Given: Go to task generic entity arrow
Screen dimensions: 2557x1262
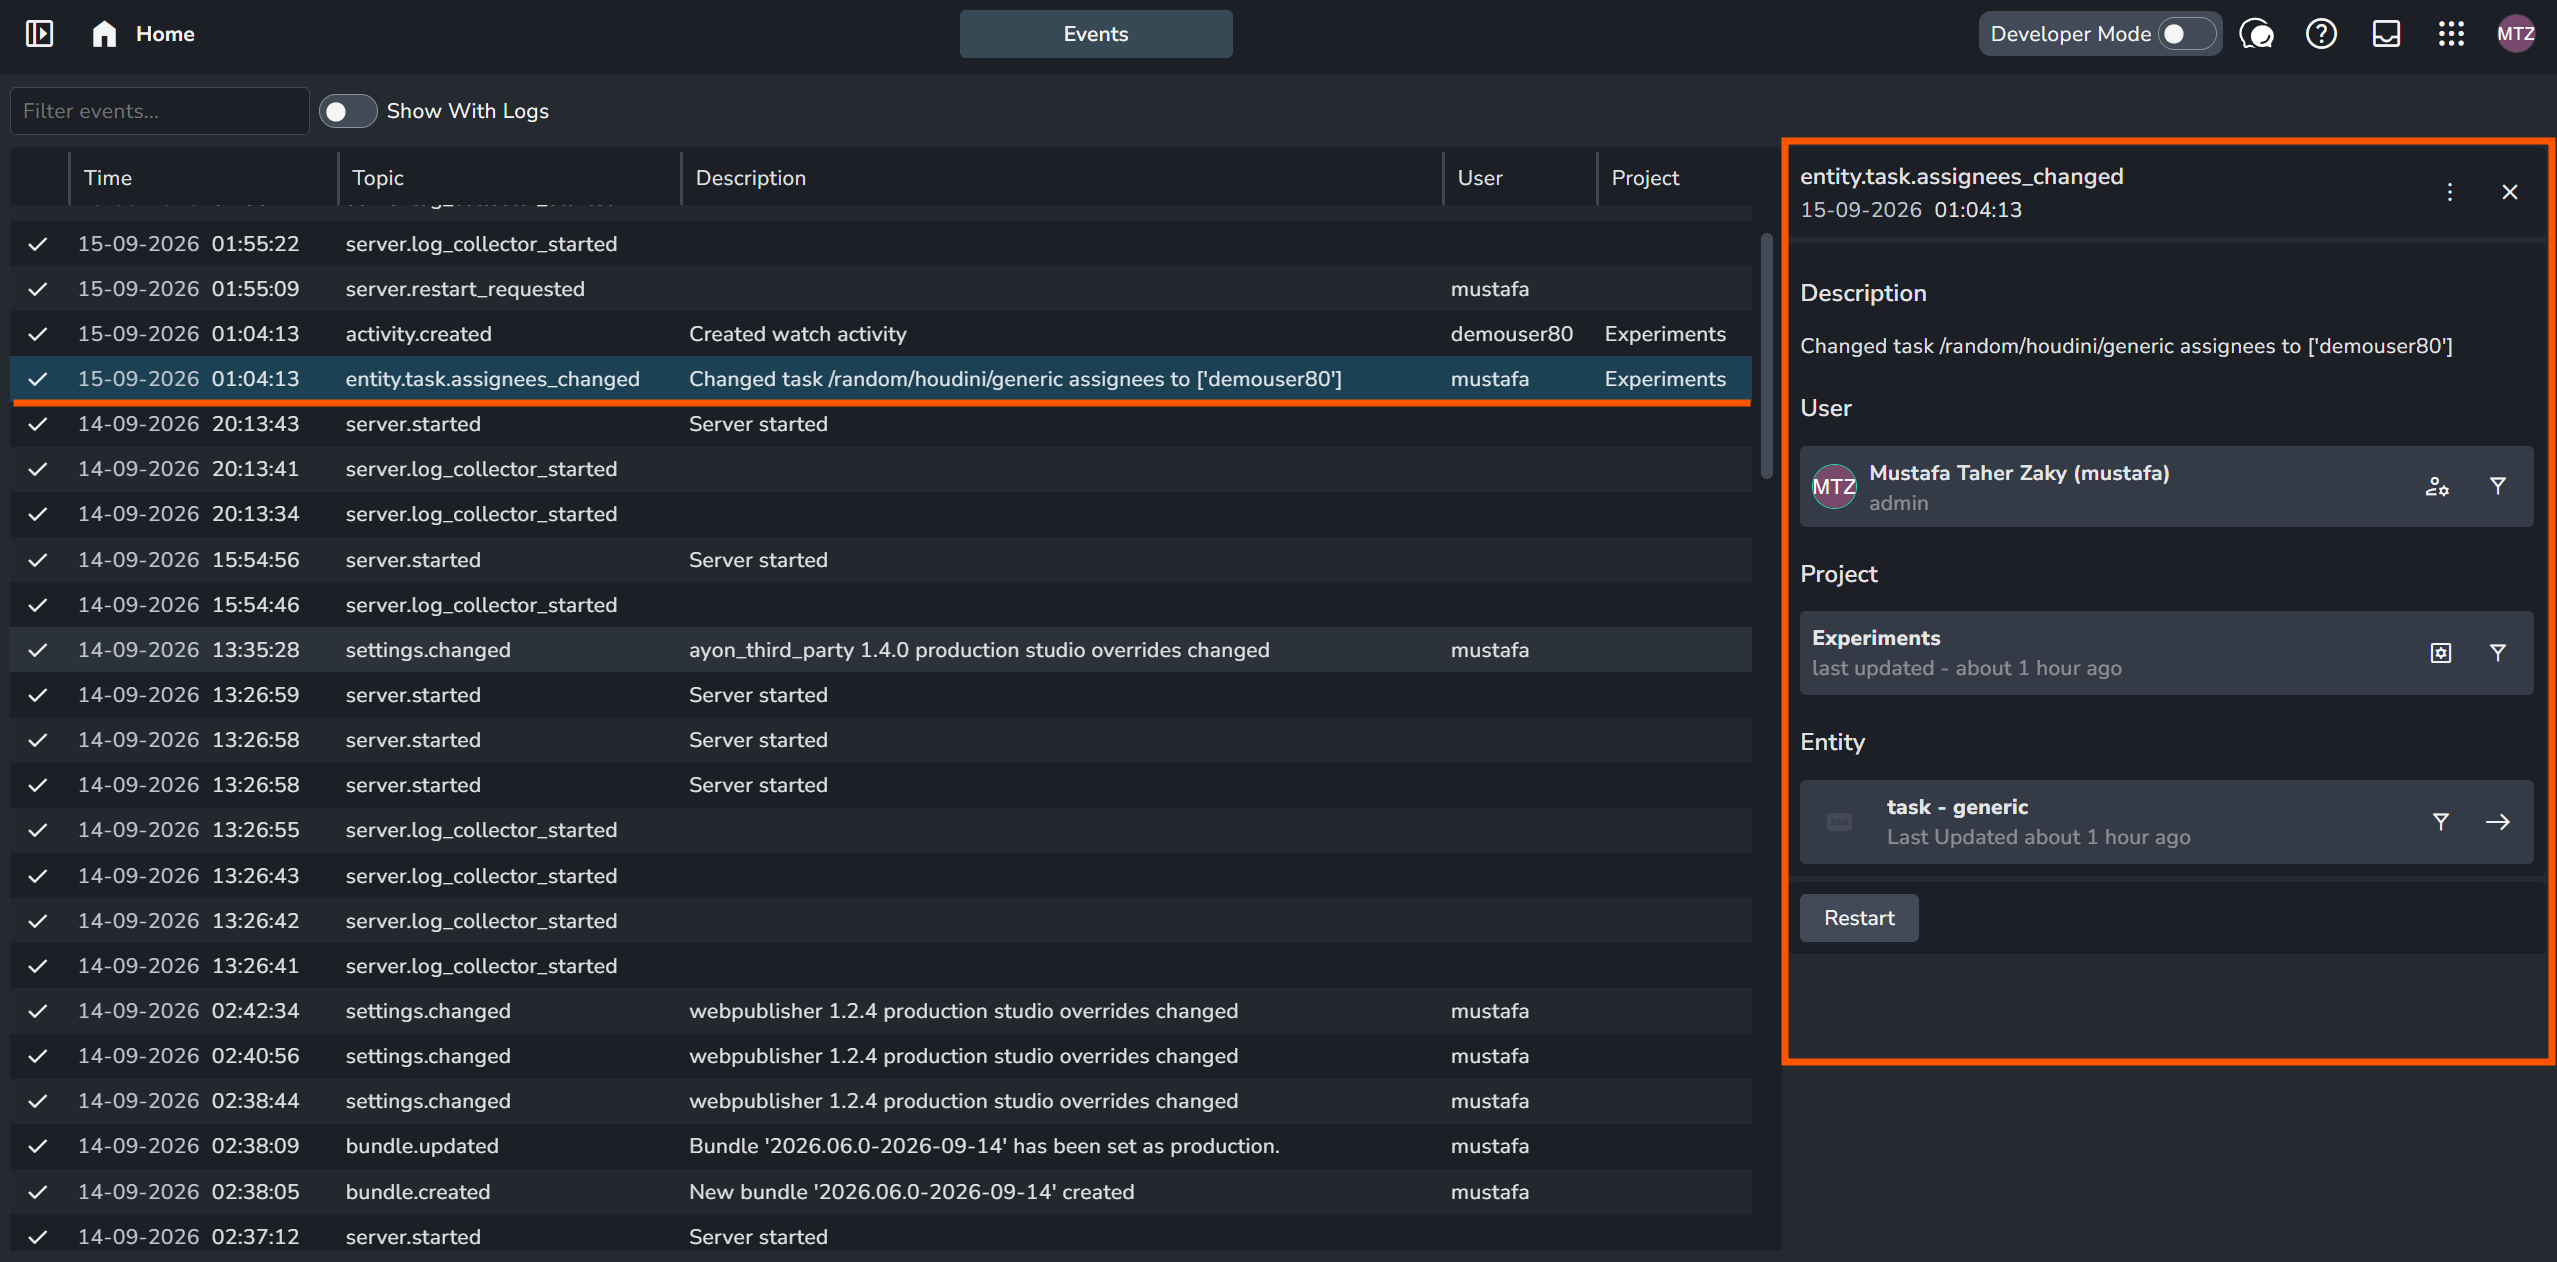Looking at the screenshot, I should 2497,822.
